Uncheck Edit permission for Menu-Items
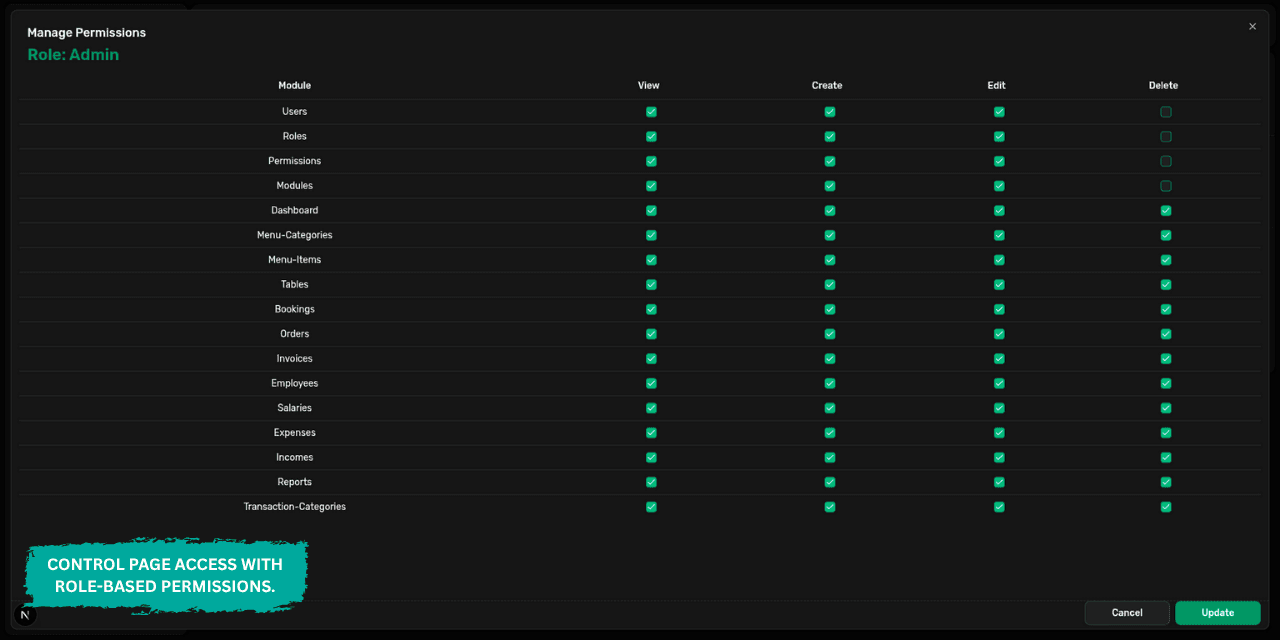1280x640 pixels. click(998, 259)
